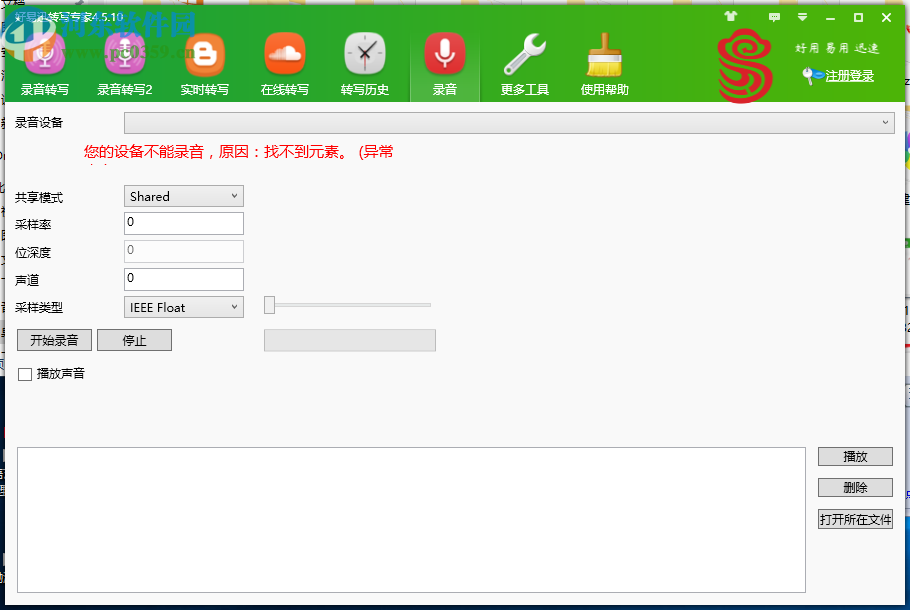Close the application window
The height and width of the screenshot is (610, 910).
click(x=886, y=17)
